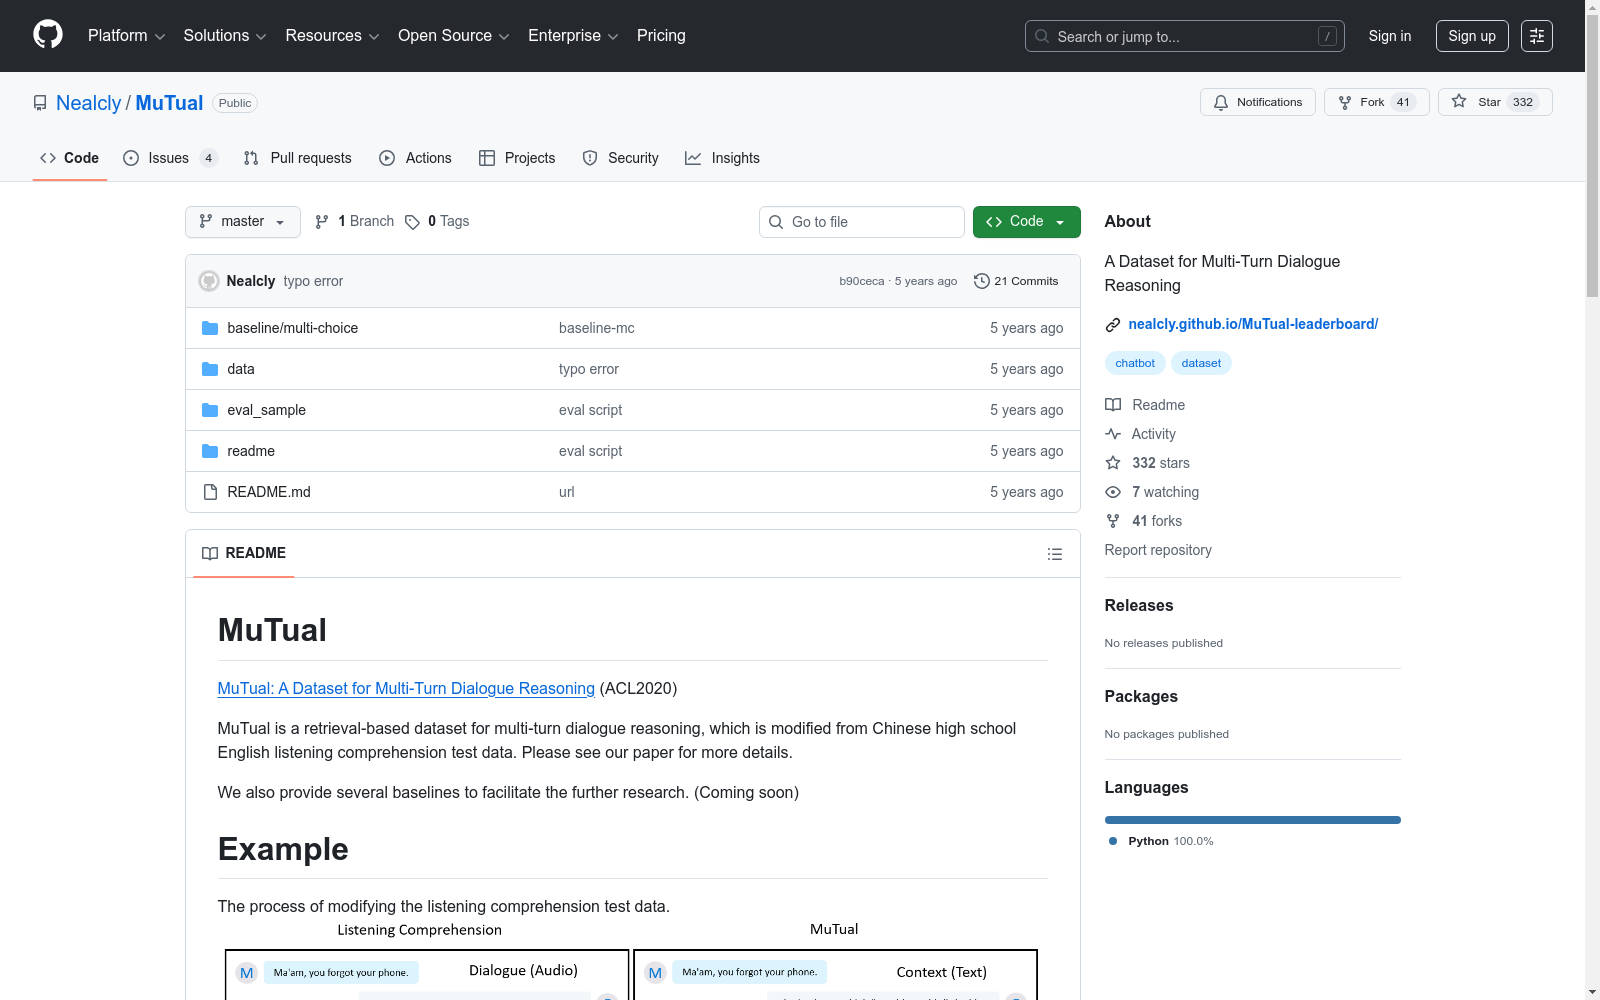
Task: Click the Search or jump to field
Action: 1185,36
